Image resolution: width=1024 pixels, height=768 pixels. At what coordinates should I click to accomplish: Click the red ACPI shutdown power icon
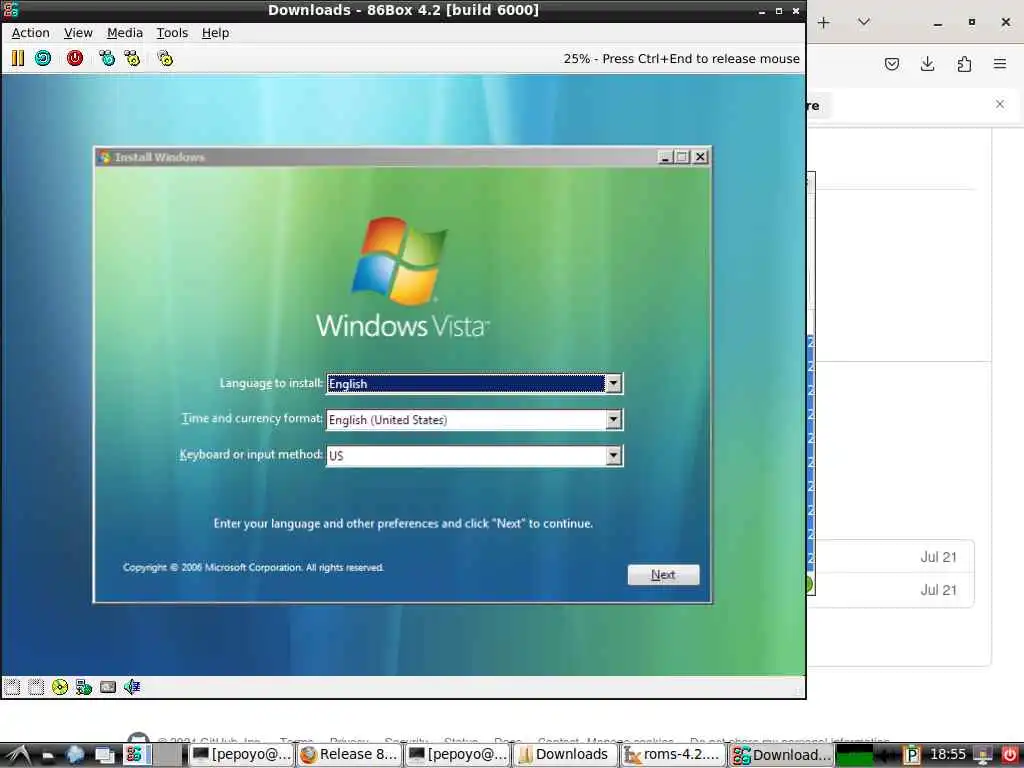[75, 58]
